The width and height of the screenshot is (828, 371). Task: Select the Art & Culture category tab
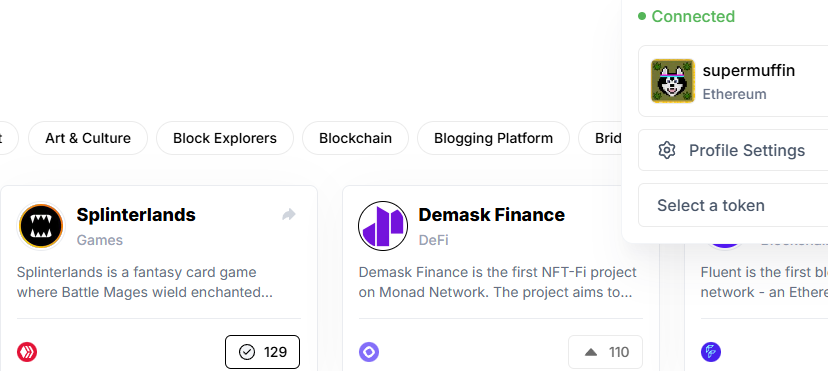[88, 138]
